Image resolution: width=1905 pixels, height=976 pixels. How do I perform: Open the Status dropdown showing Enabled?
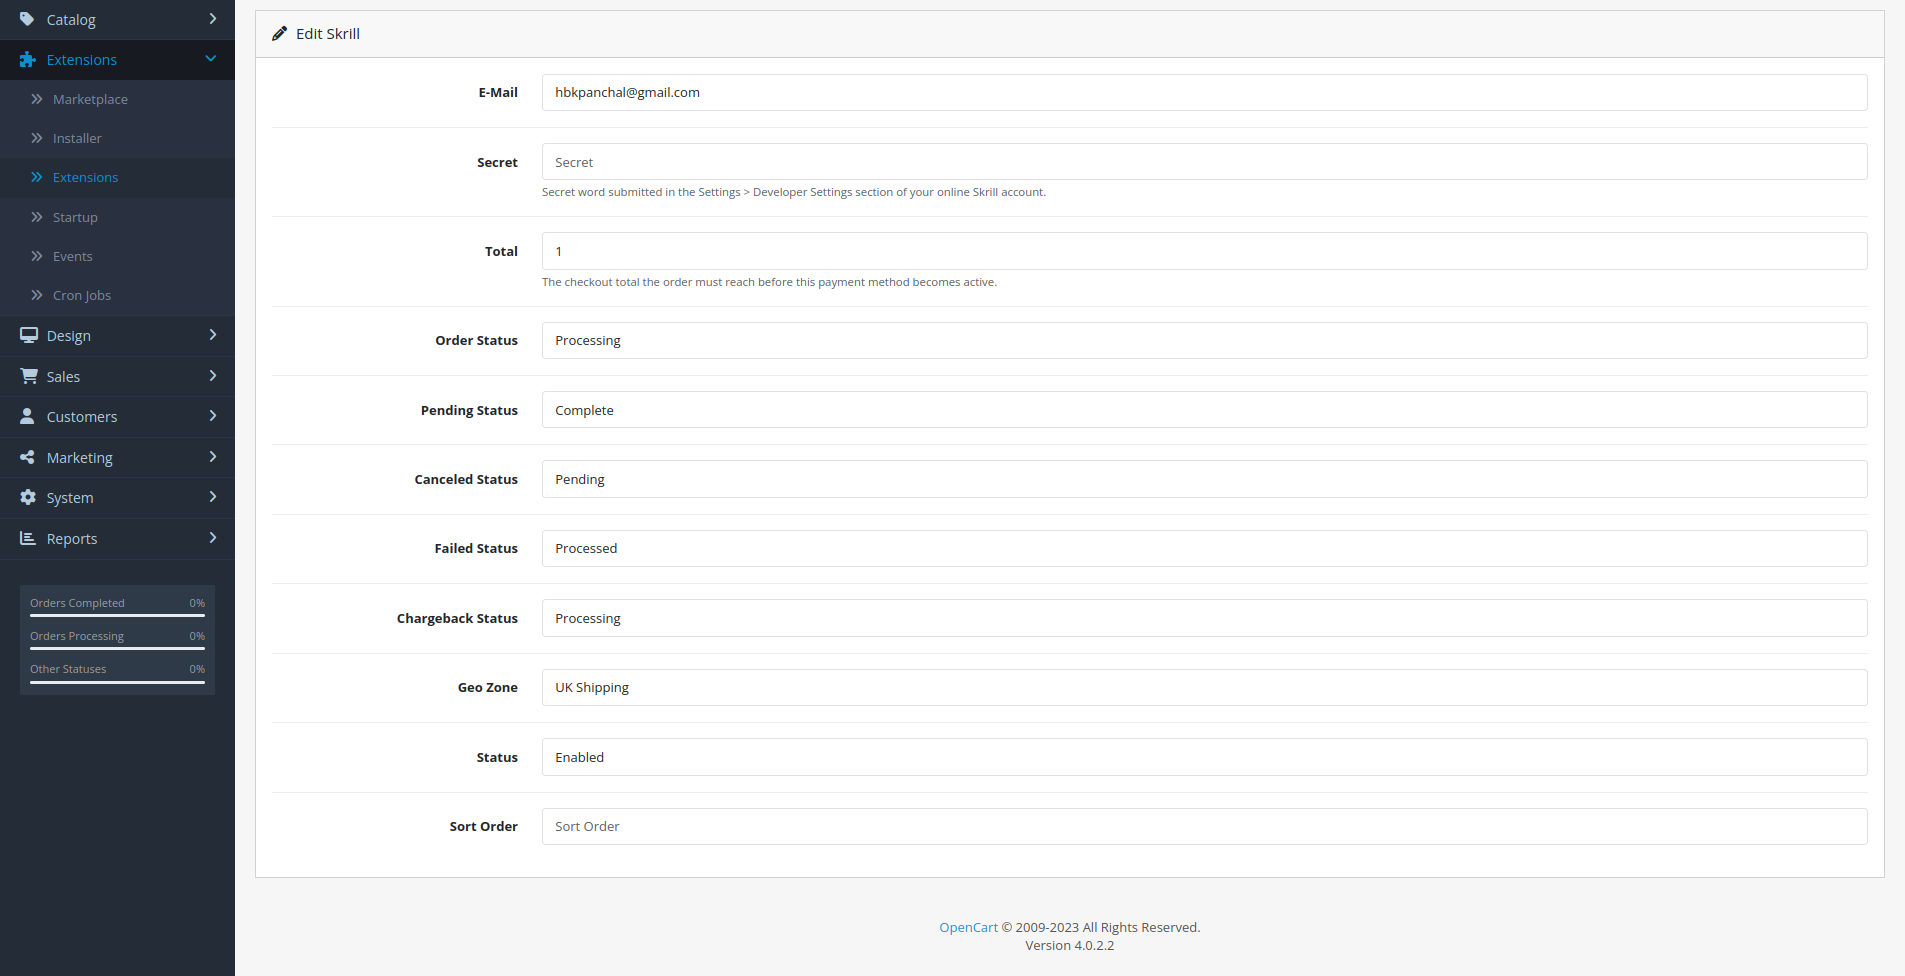coord(1204,757)
